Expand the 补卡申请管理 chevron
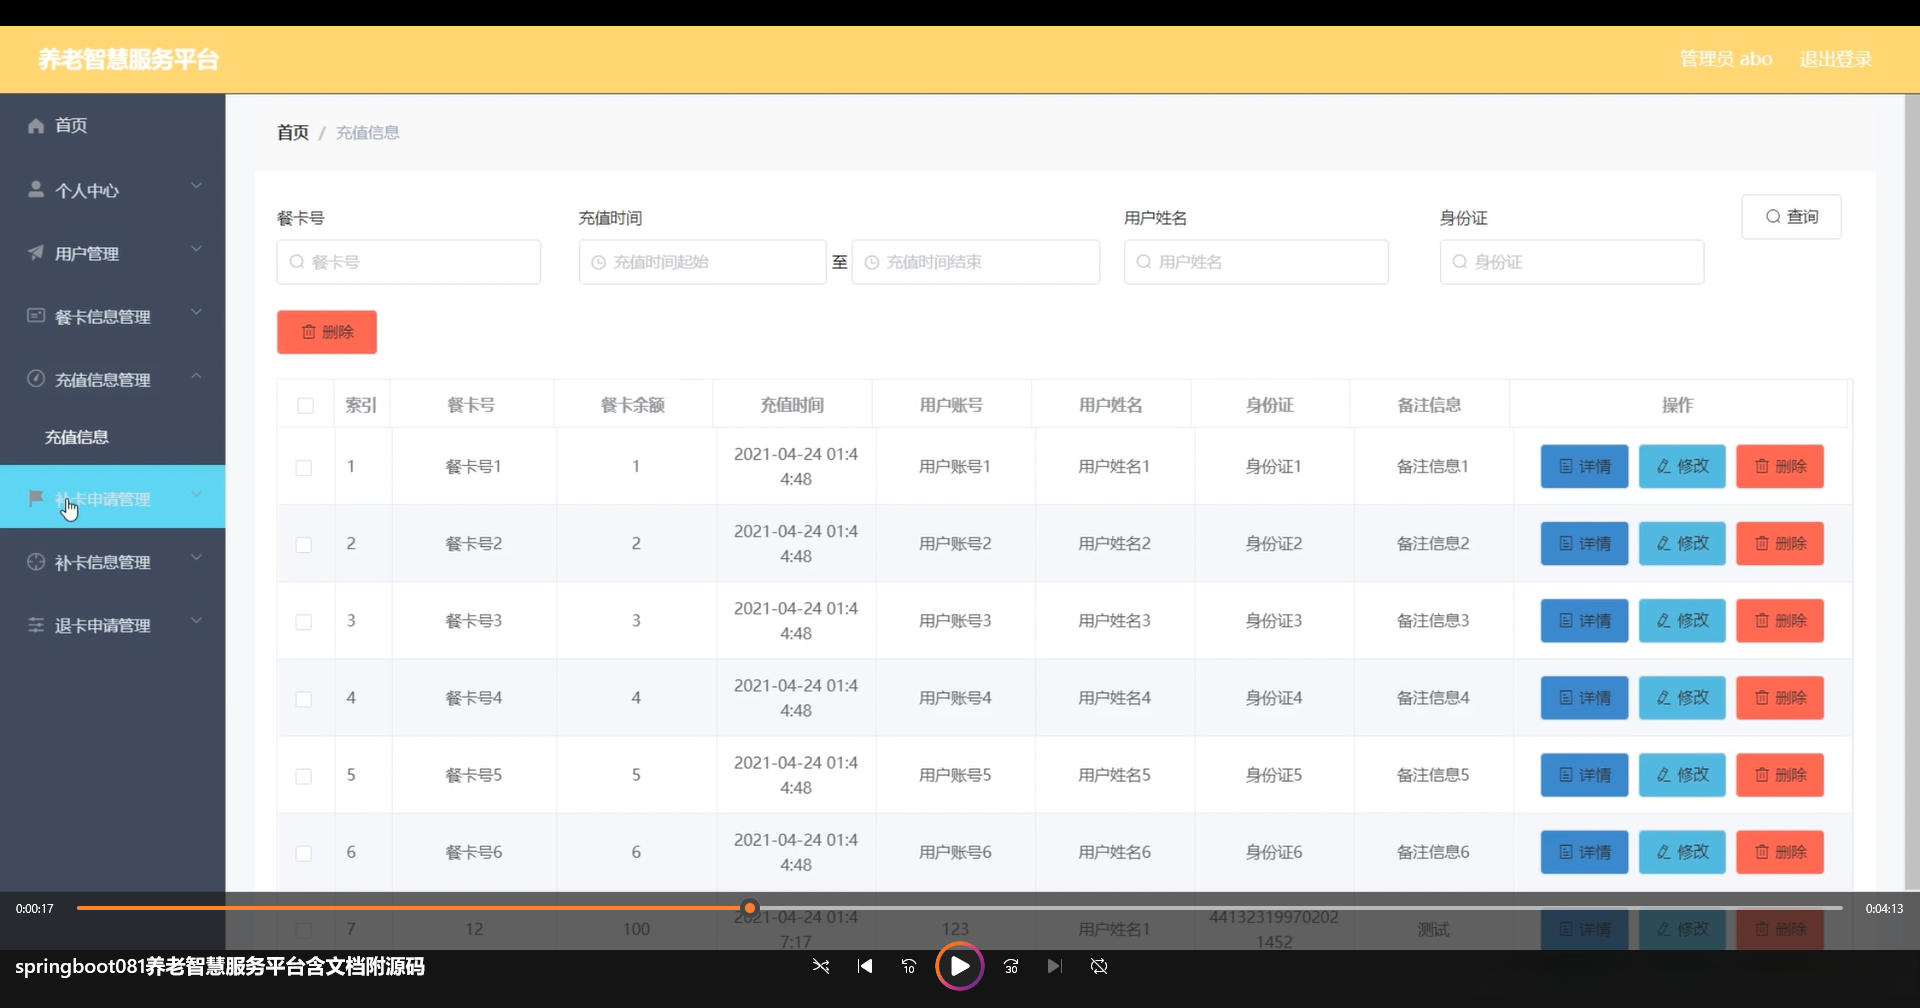 [196, 494]
